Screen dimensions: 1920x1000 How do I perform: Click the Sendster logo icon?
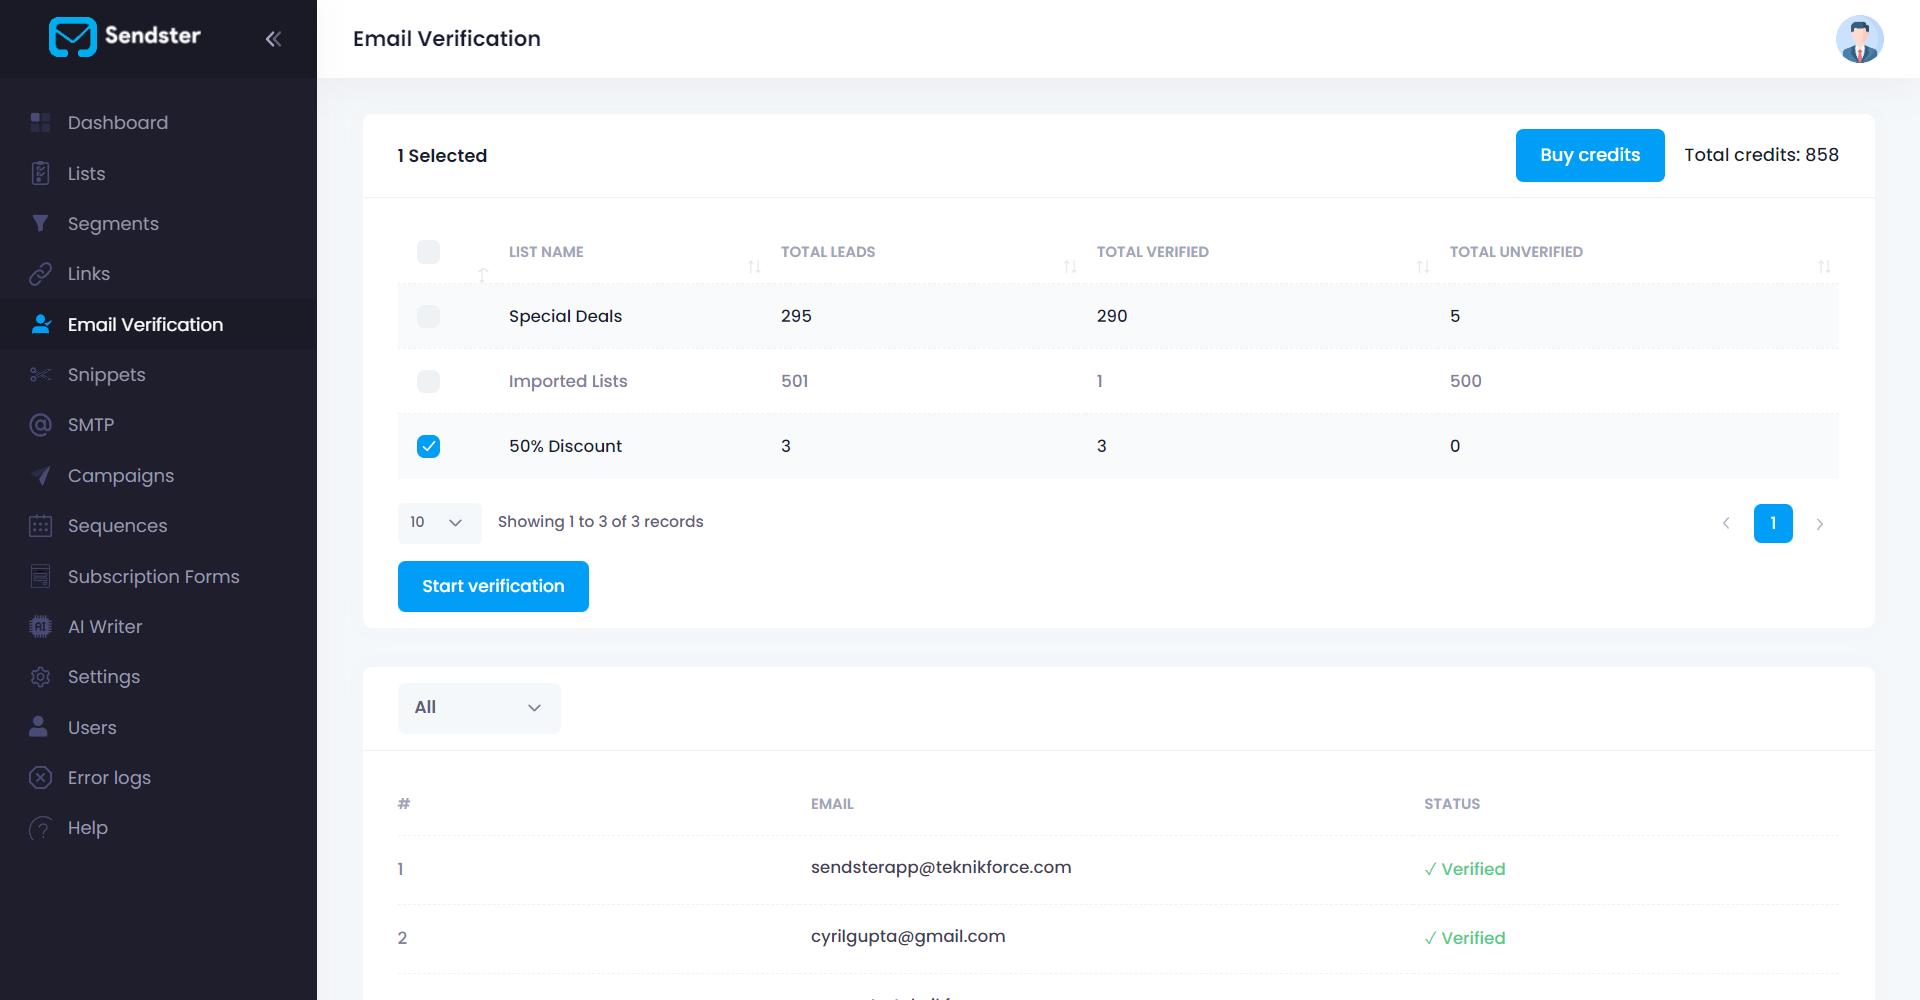[x=72, y=37]
